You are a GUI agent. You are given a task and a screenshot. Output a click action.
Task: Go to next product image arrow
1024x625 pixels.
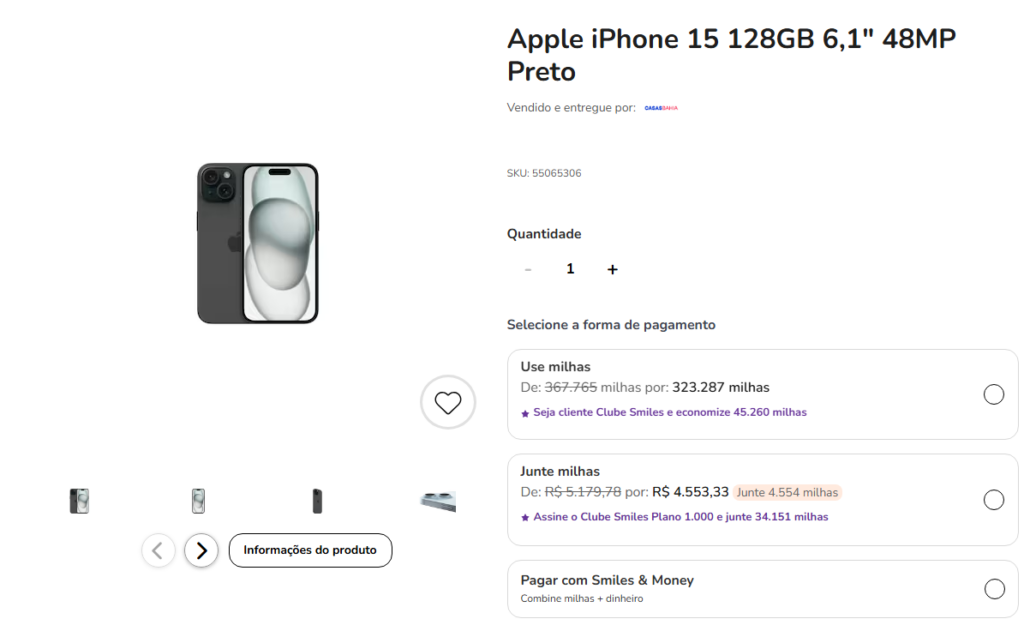coord(201,550)
